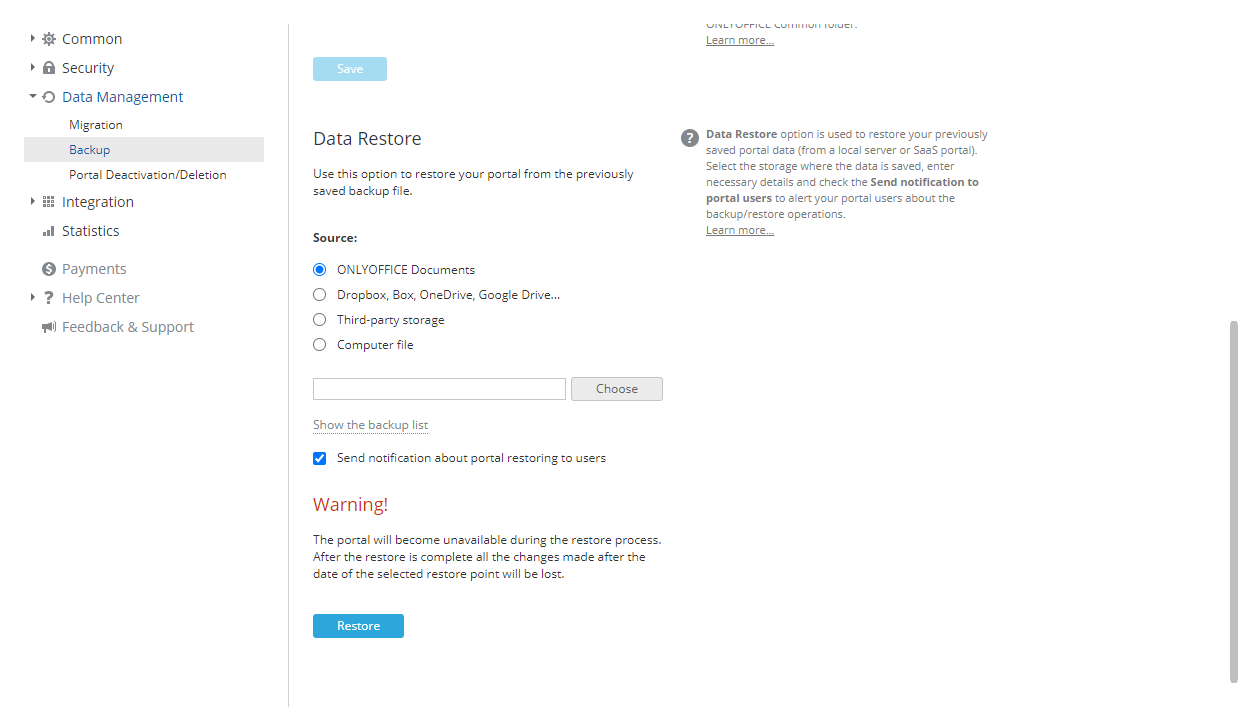Click the Data Management sync icon
The image size is (1240, 708).
click(x=47, y=96)
